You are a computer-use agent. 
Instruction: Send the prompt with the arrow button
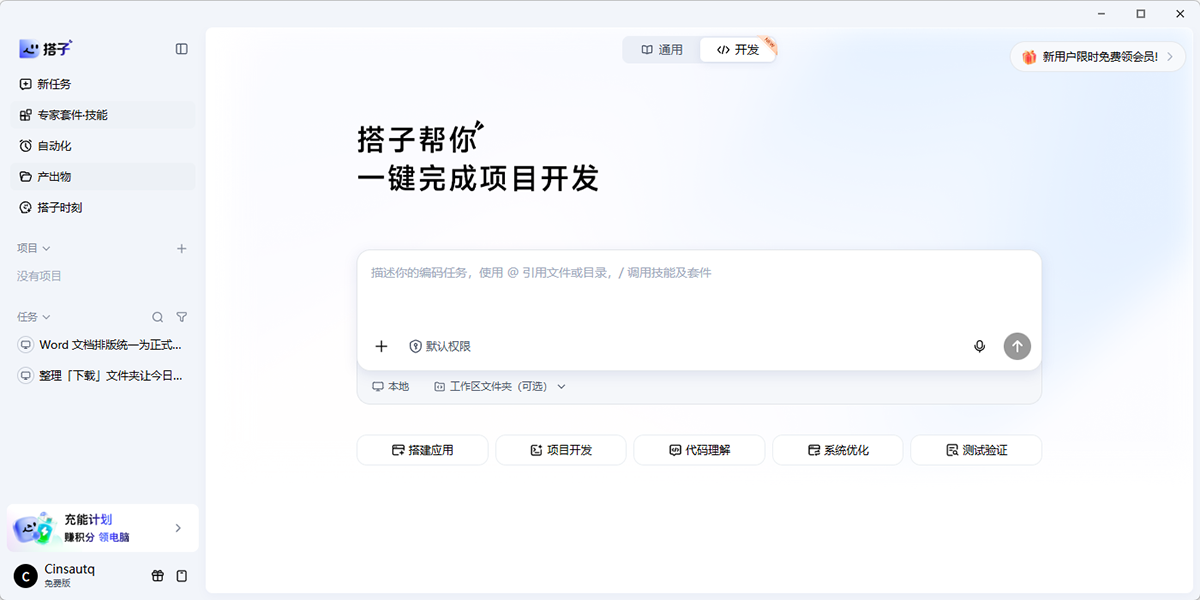[x=1017, y=346]
